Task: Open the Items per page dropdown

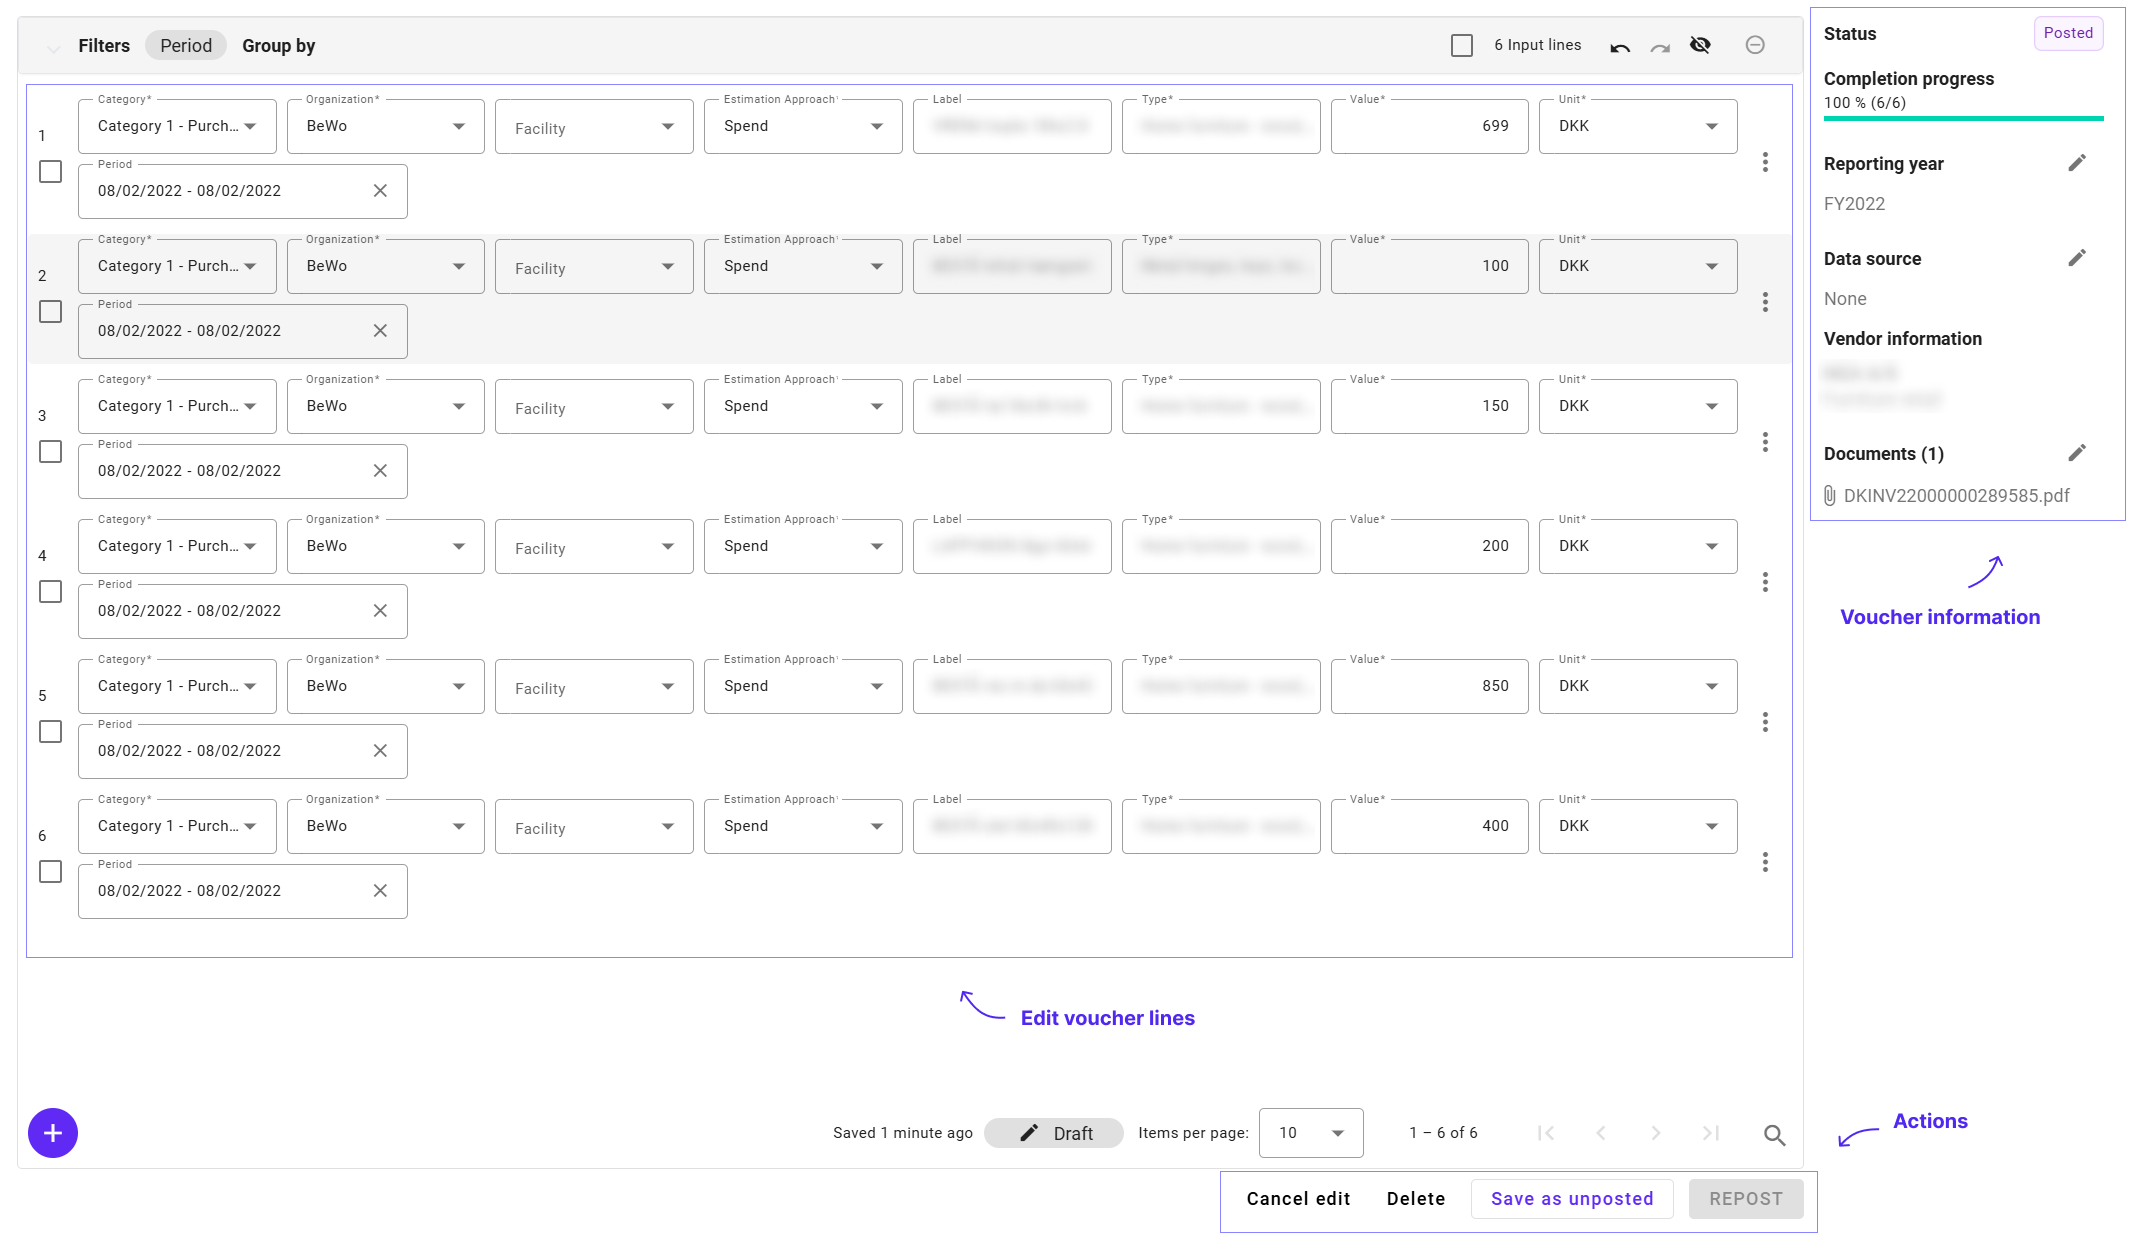Action: click(x=1311, y=1133)
